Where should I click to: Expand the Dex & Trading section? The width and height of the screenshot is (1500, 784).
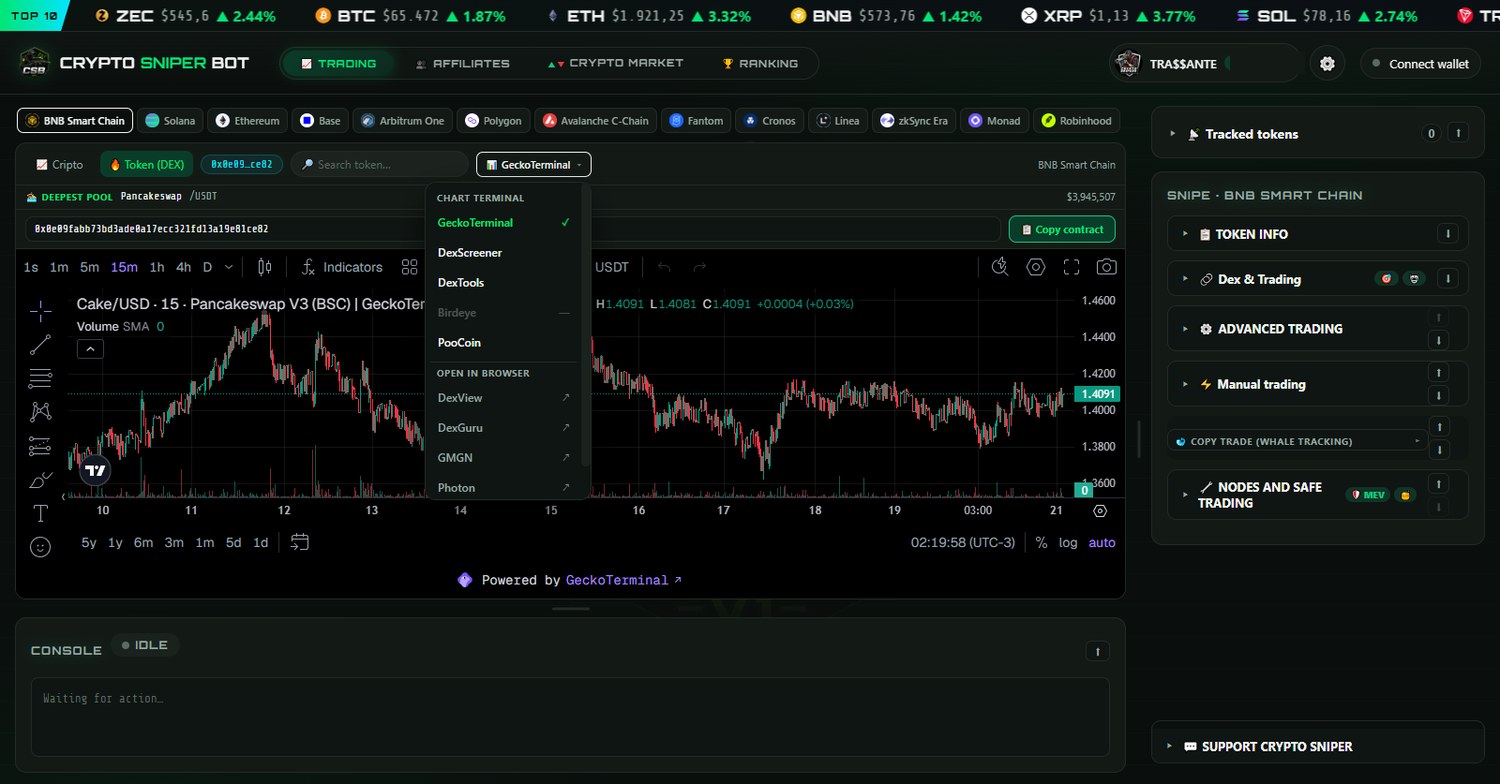[1185, 279]
